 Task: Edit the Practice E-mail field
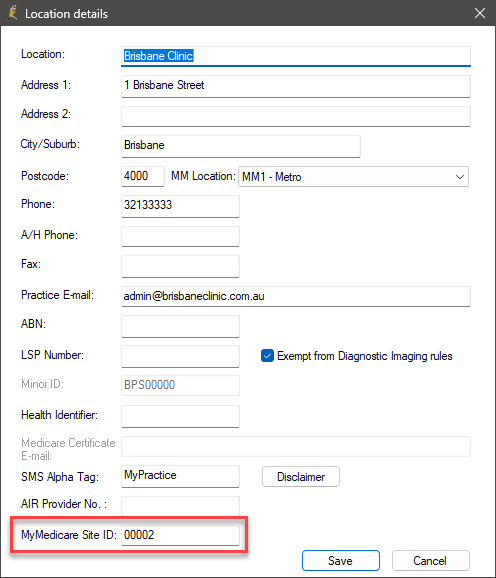[x=296, y=296]
